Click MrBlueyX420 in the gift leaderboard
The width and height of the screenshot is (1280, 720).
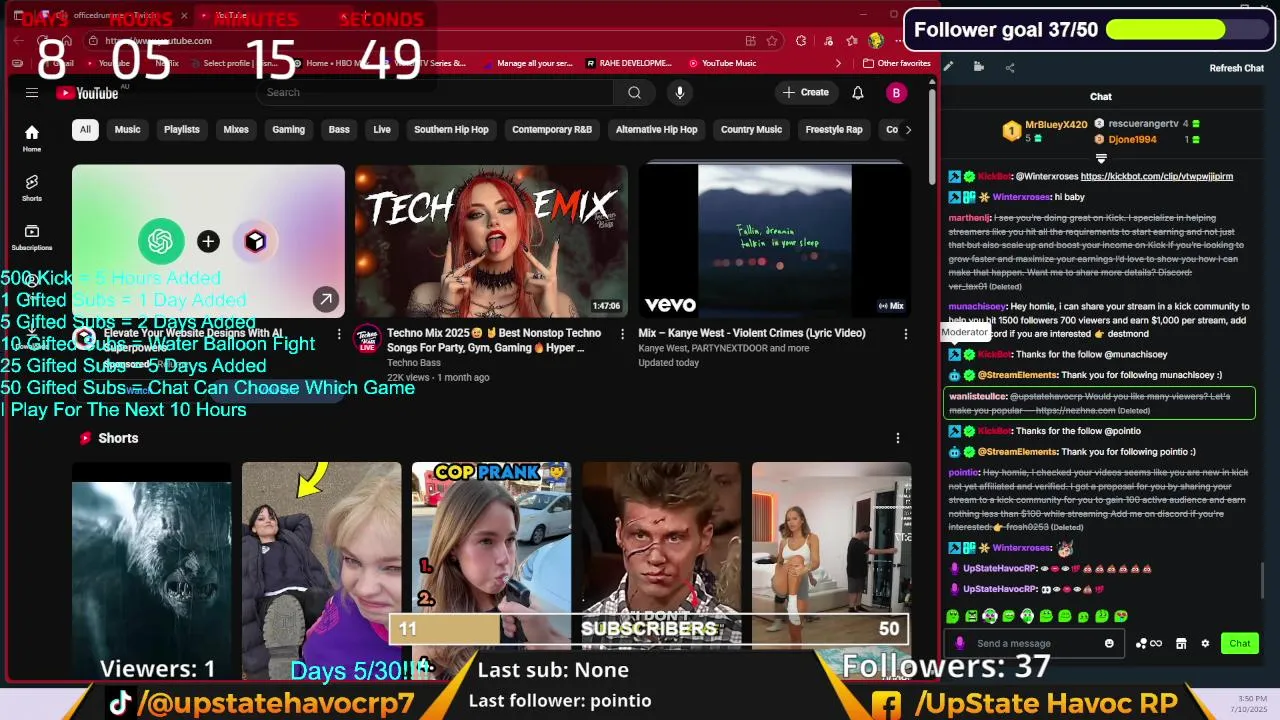(1056, 125)
